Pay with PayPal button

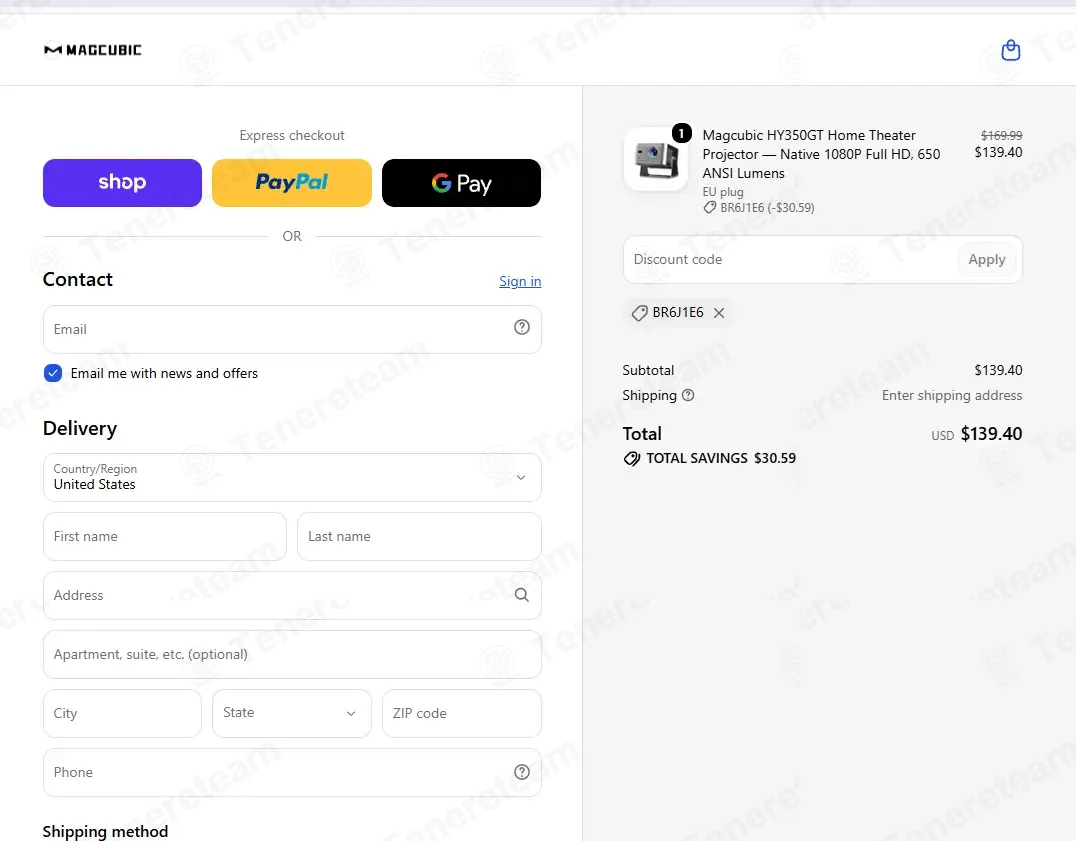click(x=292, y=182)
